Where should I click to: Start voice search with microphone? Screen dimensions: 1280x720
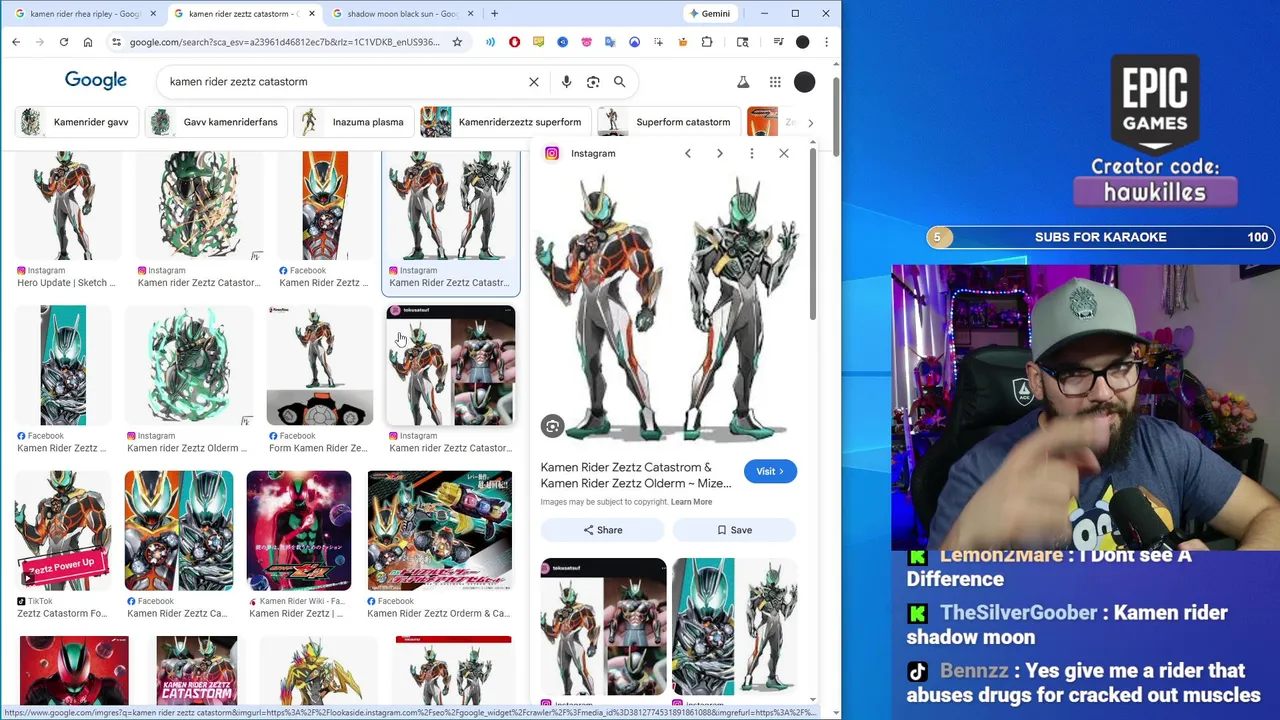click(x=566, y=82)
